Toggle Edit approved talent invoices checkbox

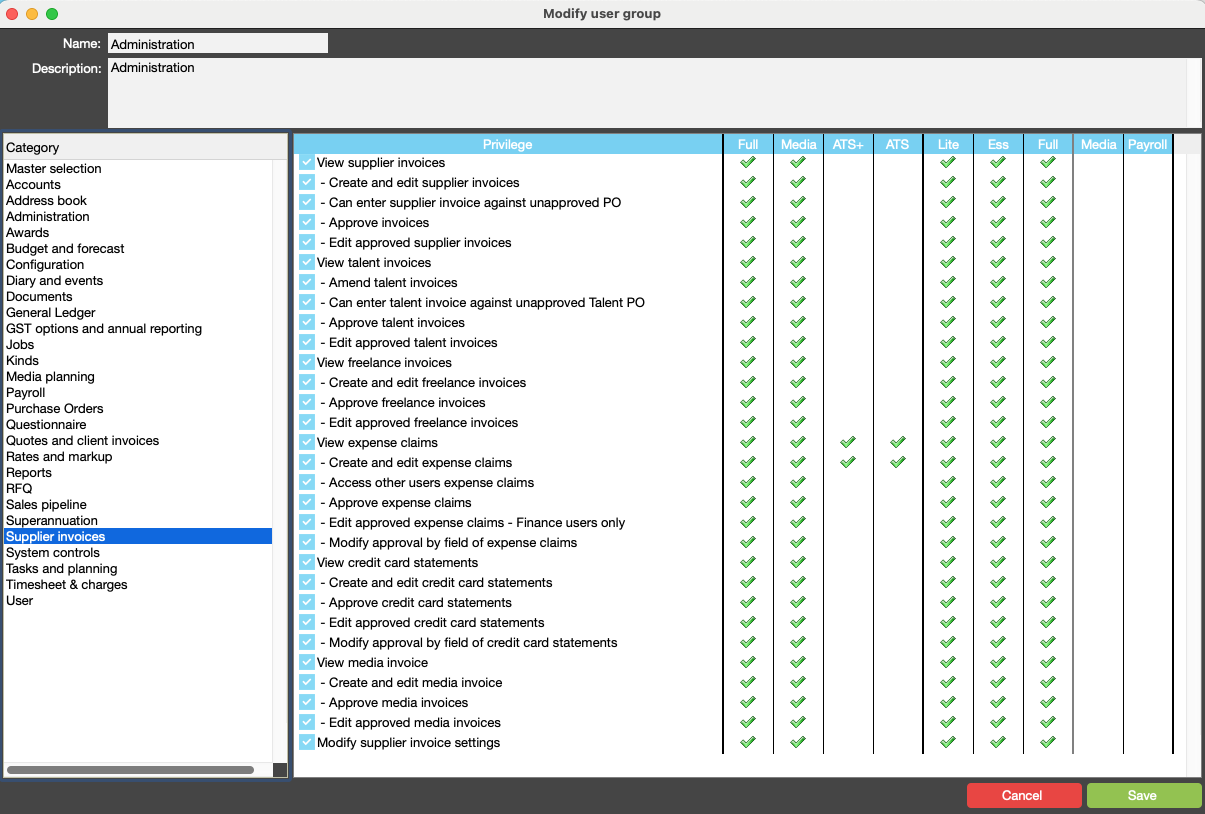(307, 342)
